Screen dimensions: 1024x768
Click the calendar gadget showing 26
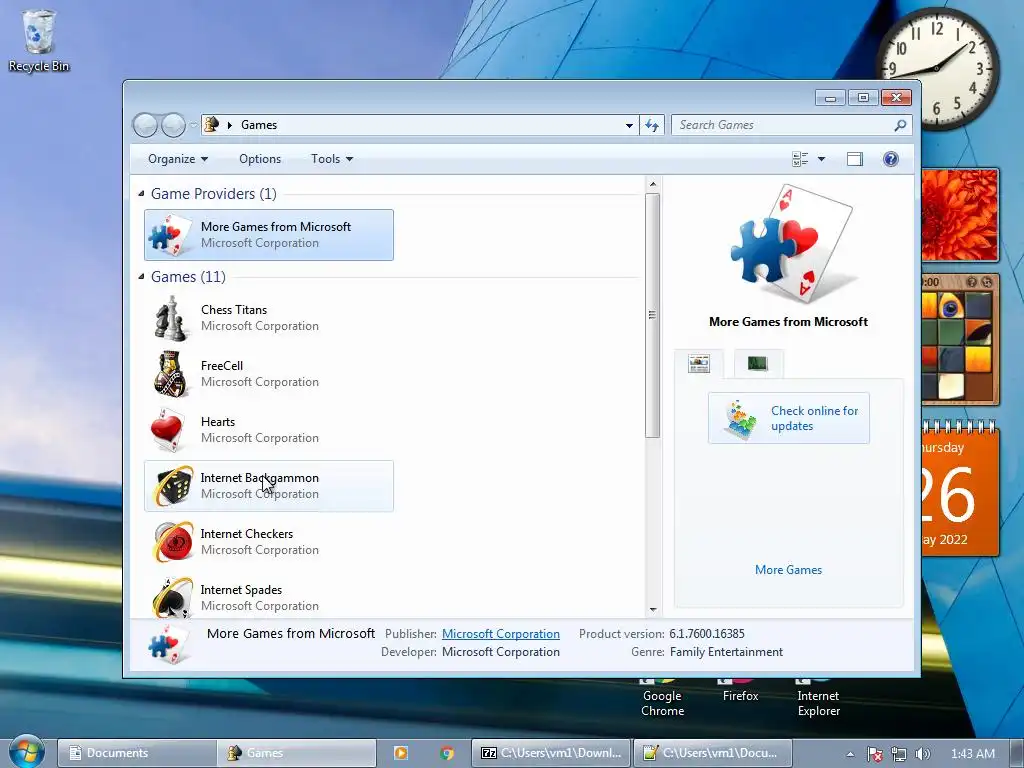959,488
